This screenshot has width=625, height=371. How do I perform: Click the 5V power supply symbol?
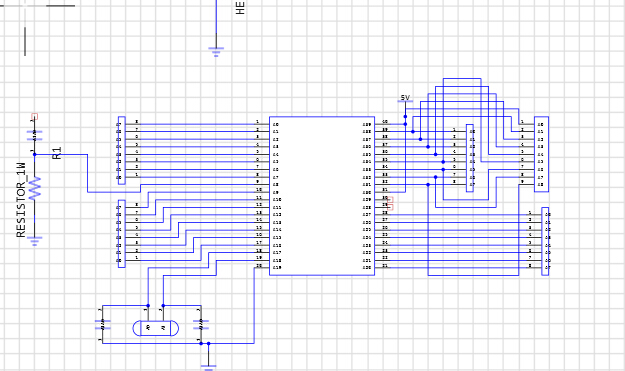point(405,100)
